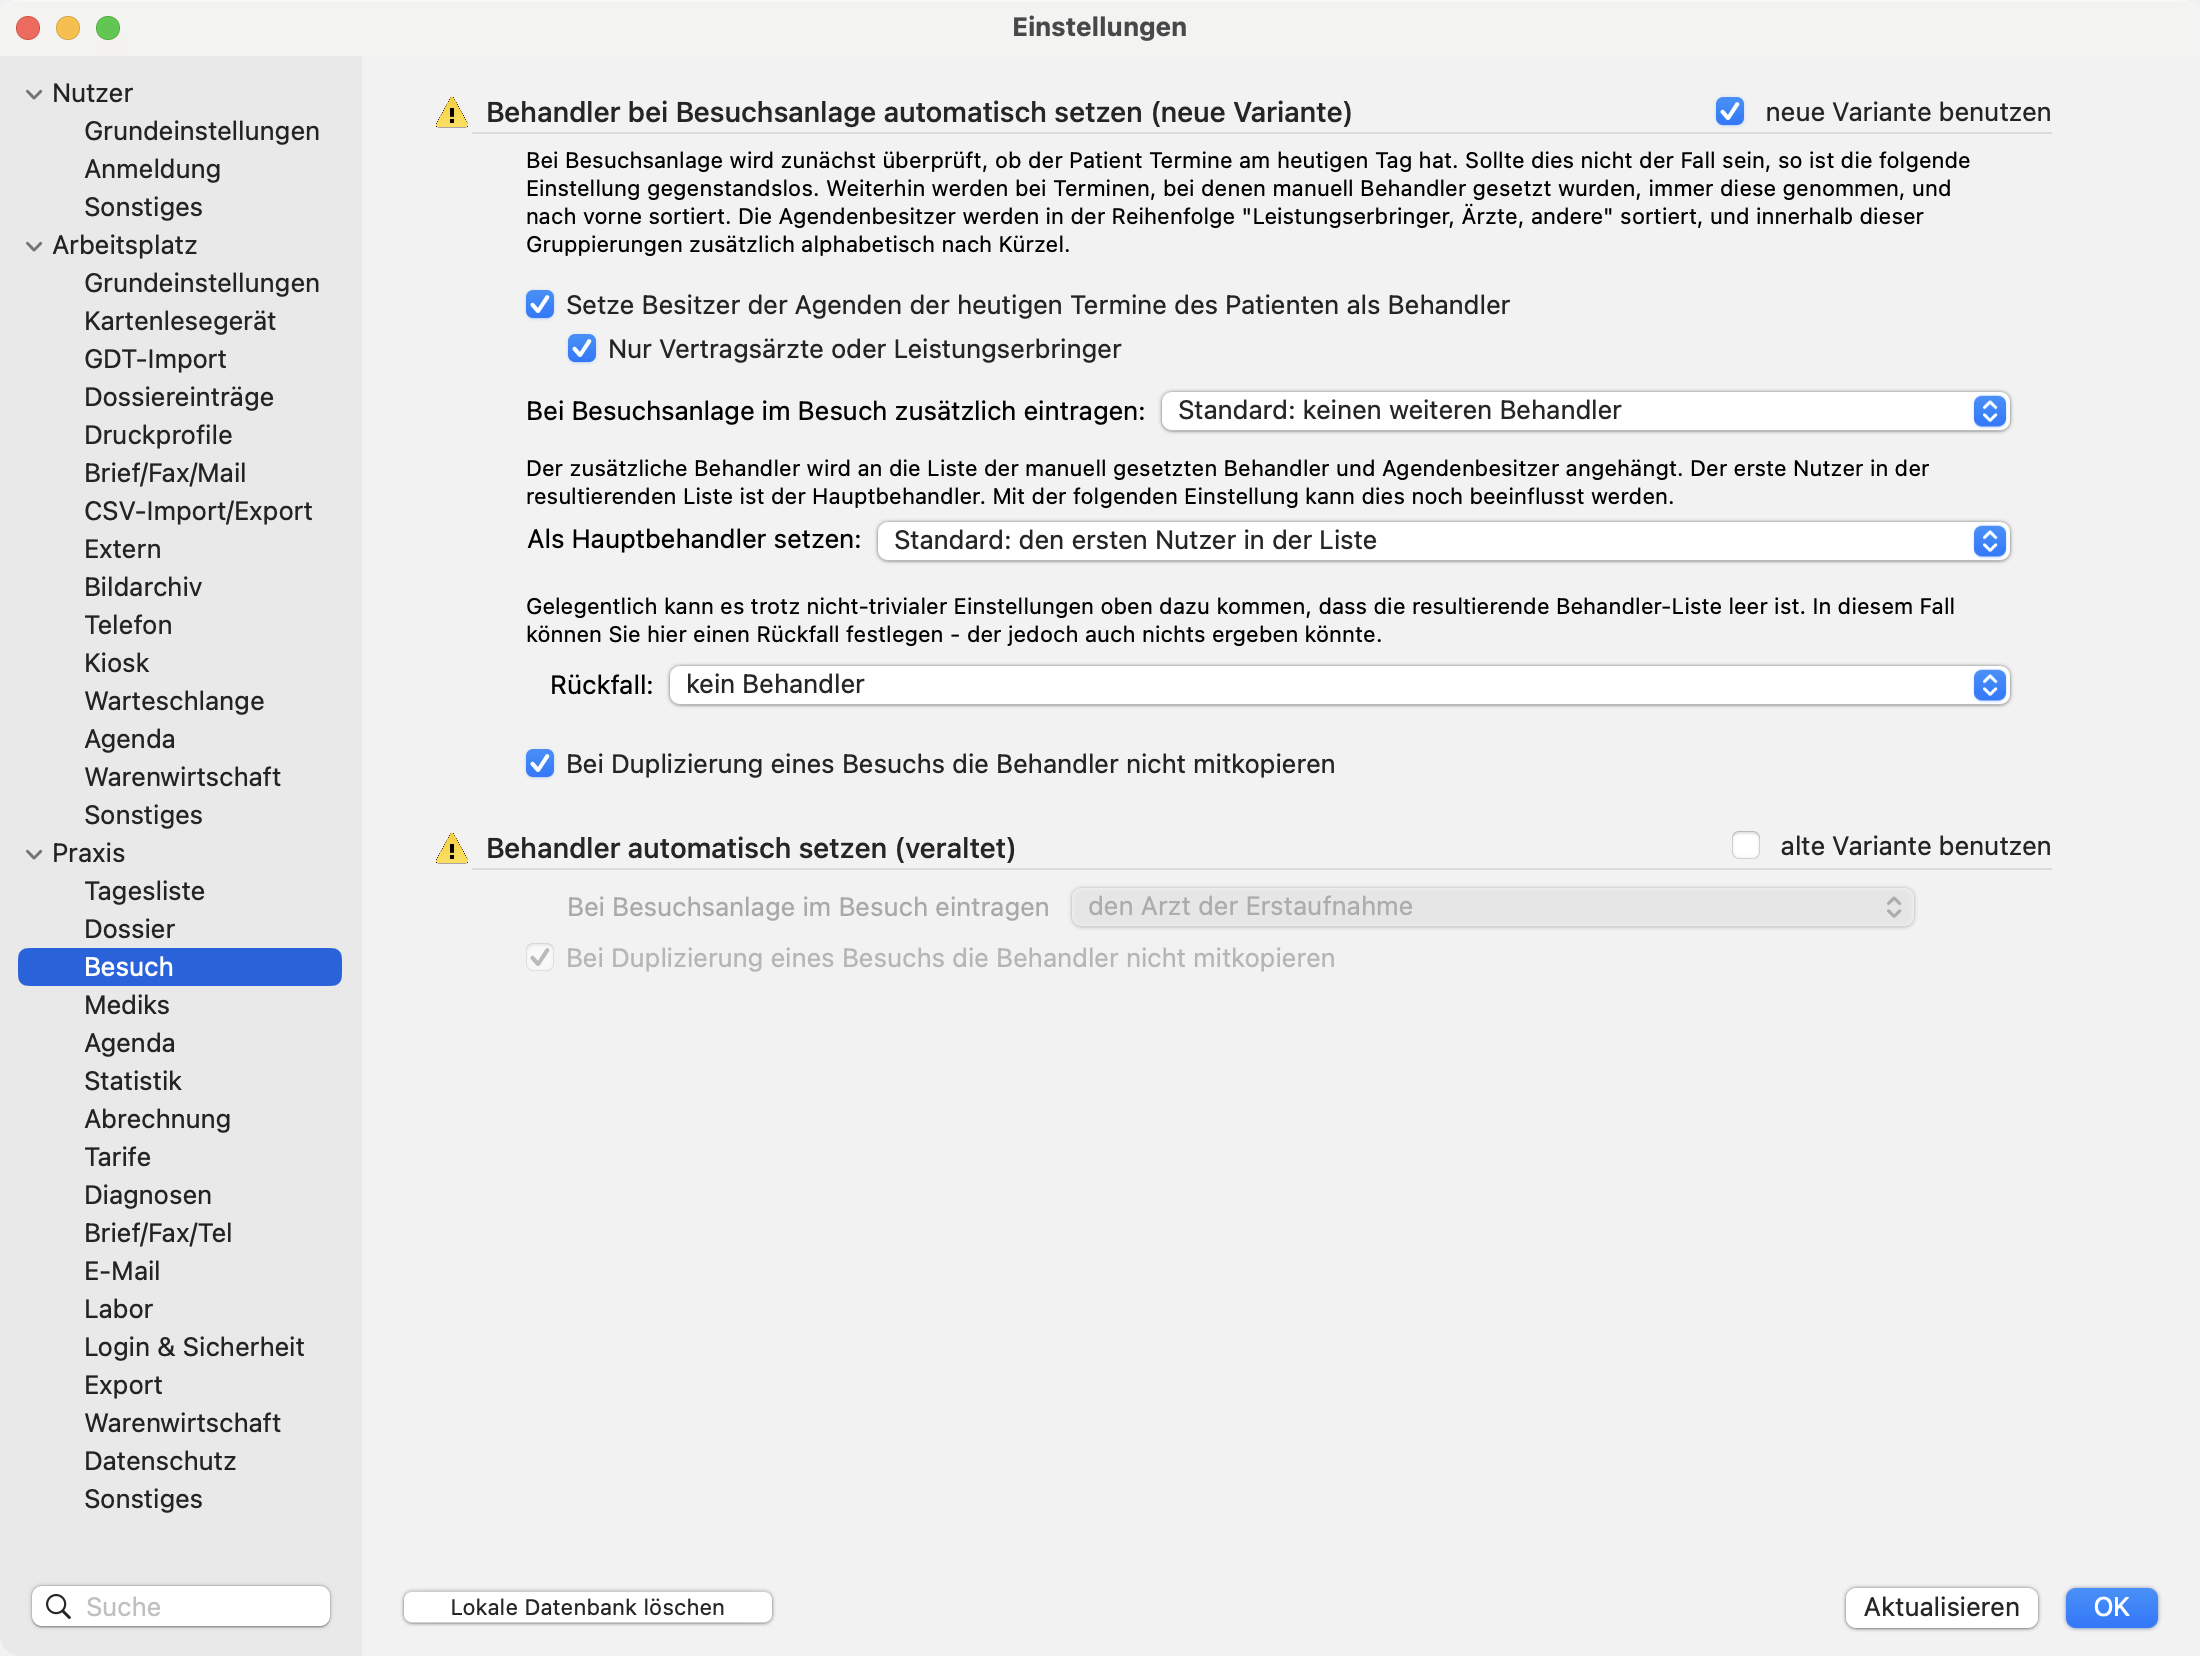This screenshot has width=2200, height=1656.
Task: Click into the Suche search field
Action: (181, 1606)
